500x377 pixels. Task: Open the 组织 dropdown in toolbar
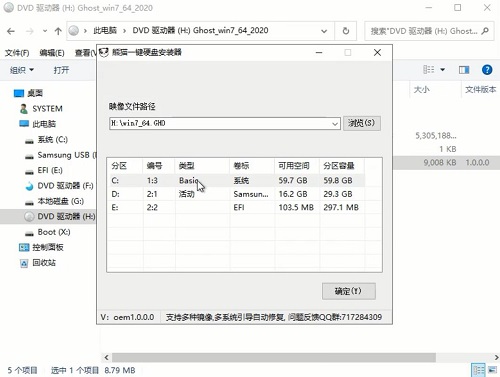pos(22,70)
